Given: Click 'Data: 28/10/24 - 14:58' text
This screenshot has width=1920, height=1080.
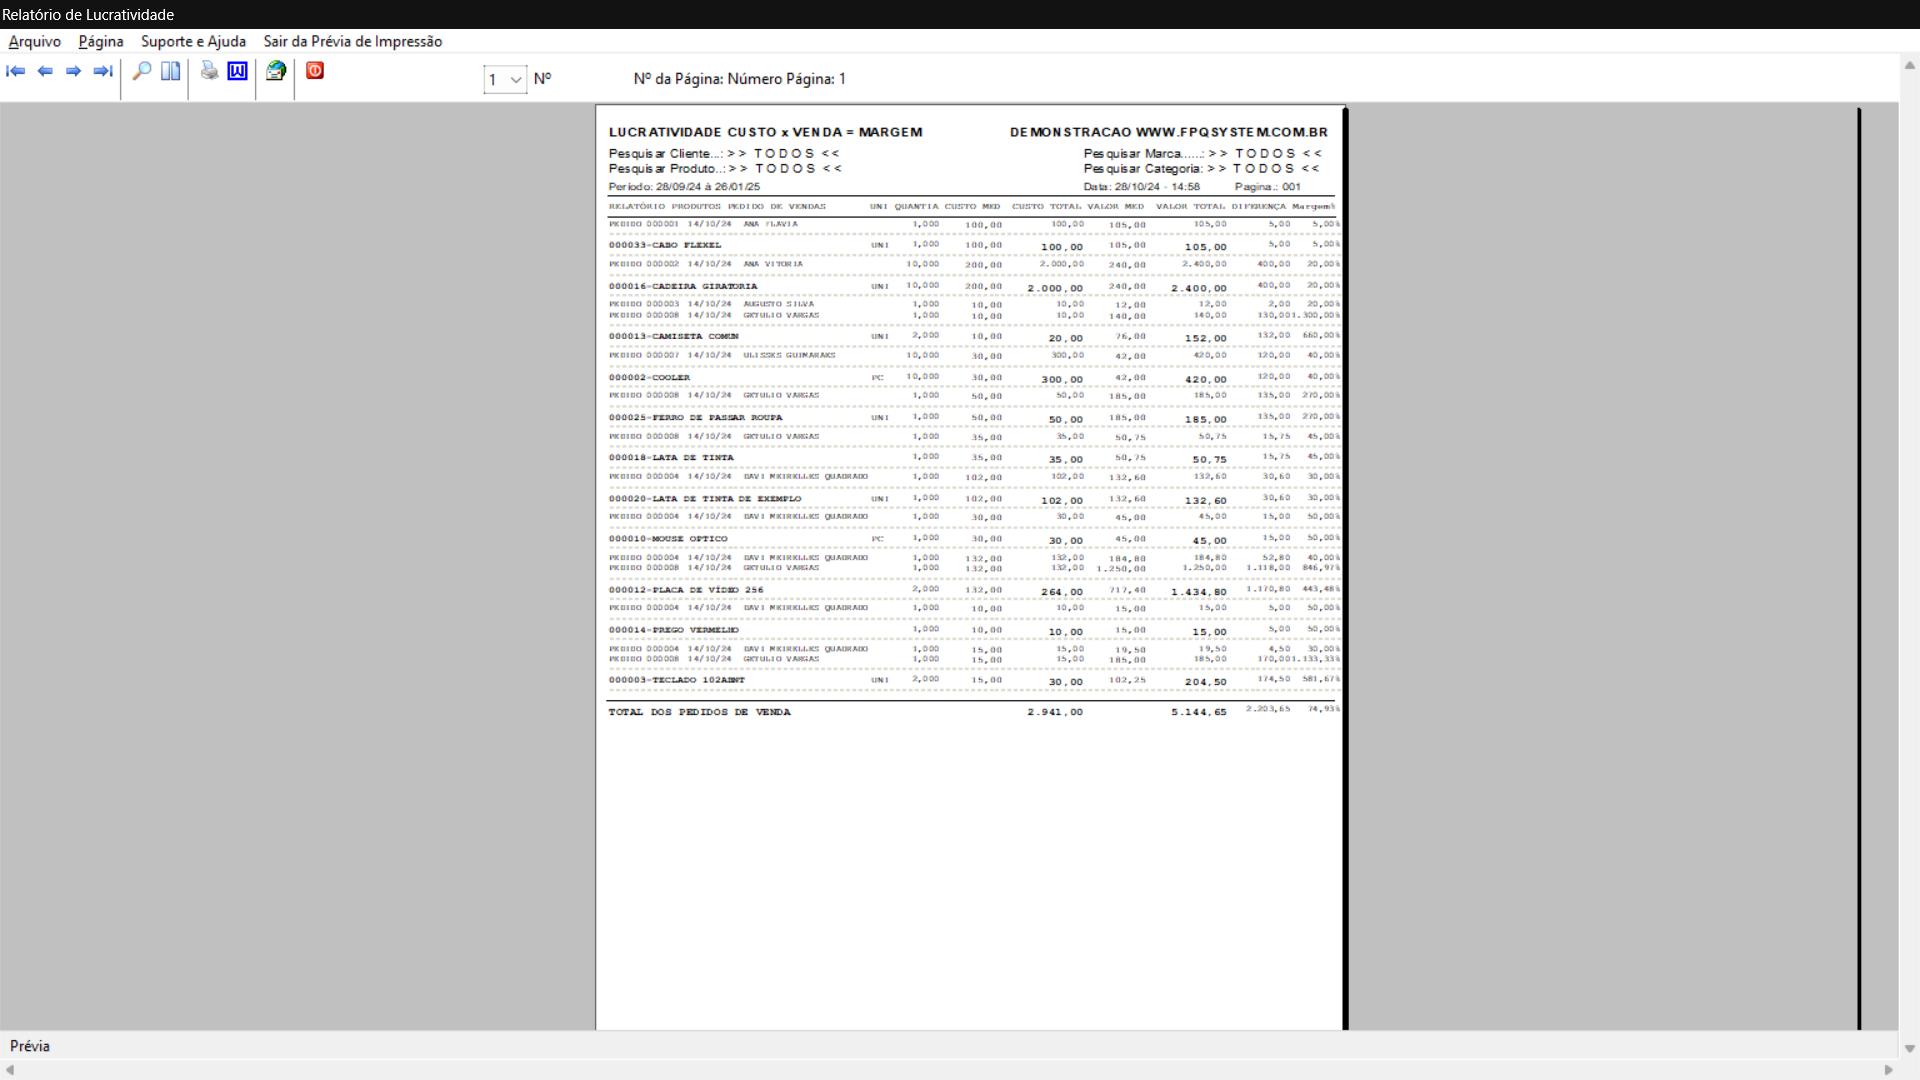Looking at the screenshot, I should point(1142,187).
